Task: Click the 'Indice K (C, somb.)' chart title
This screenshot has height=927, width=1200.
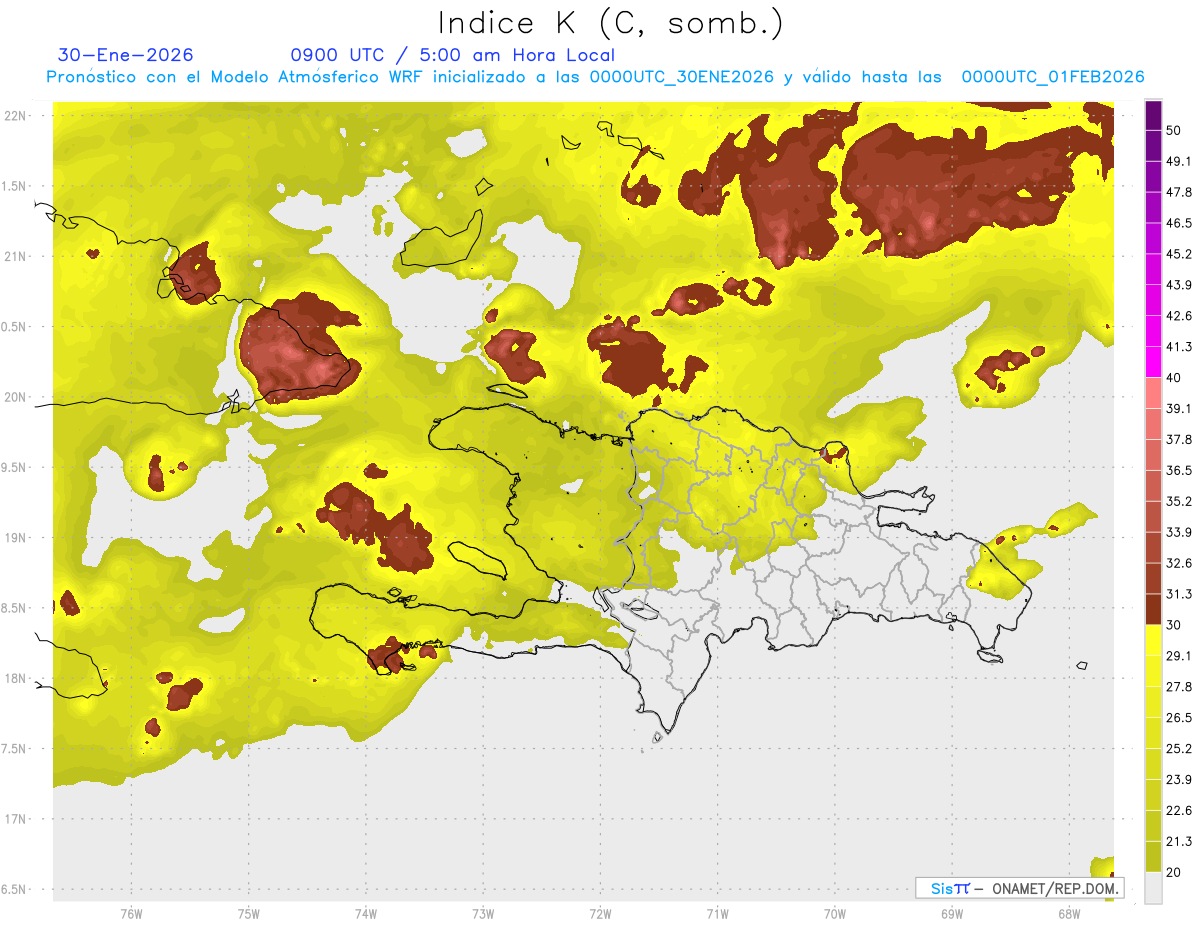Action: 610,23
